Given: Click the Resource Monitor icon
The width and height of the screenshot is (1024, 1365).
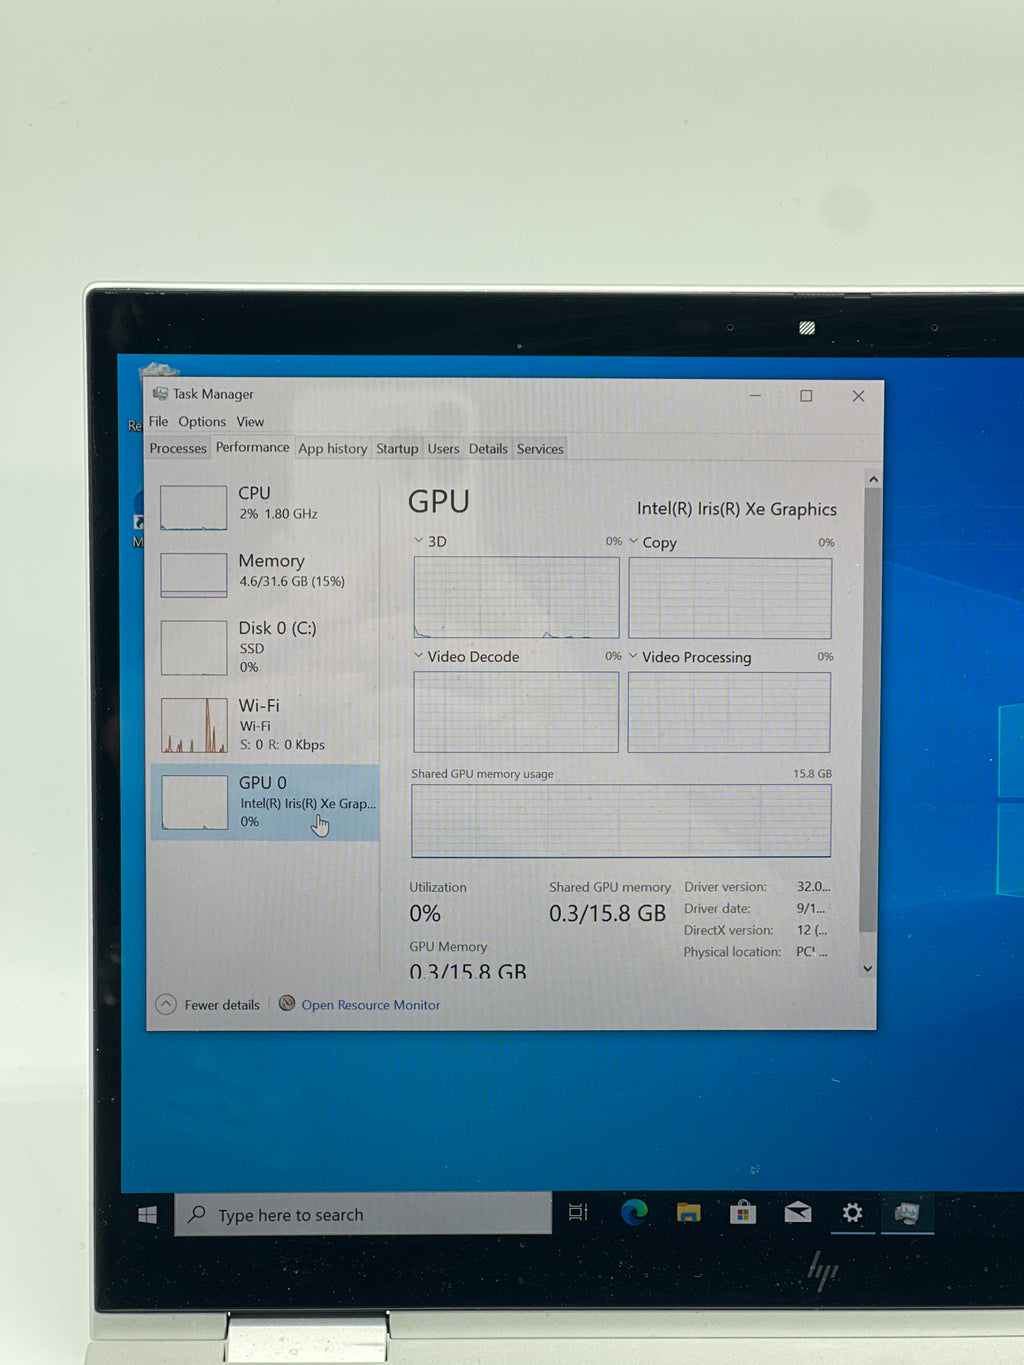Looking at the screenshot, I should pyautogui.click(x=287, y=1004).
